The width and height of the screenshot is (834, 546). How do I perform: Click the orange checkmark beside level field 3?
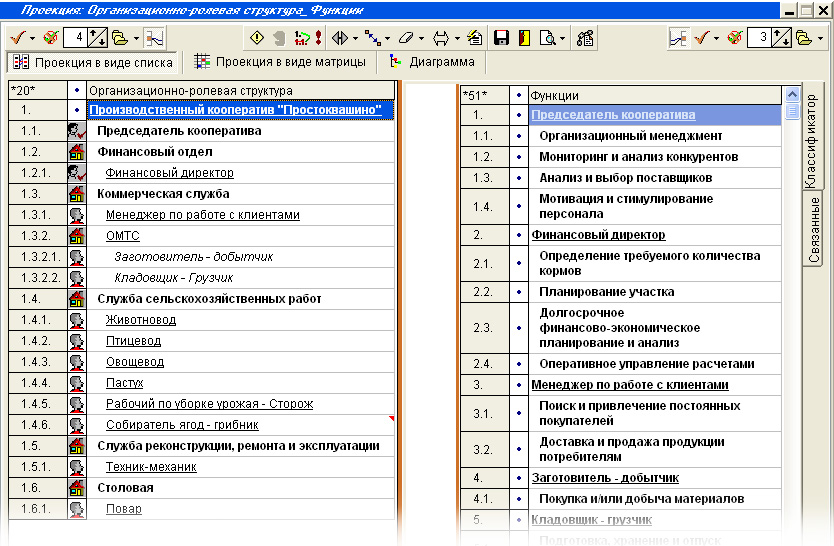[702, 38]
